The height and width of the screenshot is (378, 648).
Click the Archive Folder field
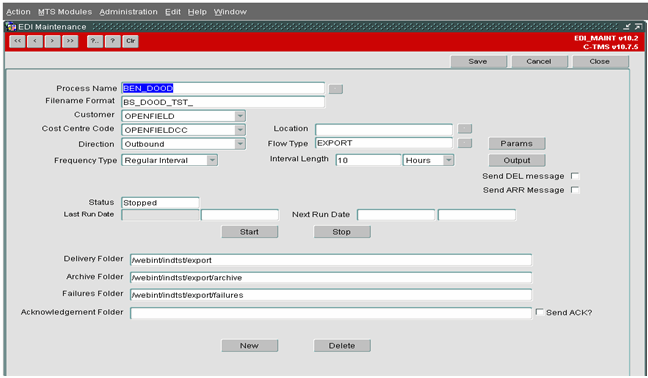pos(331,278)
